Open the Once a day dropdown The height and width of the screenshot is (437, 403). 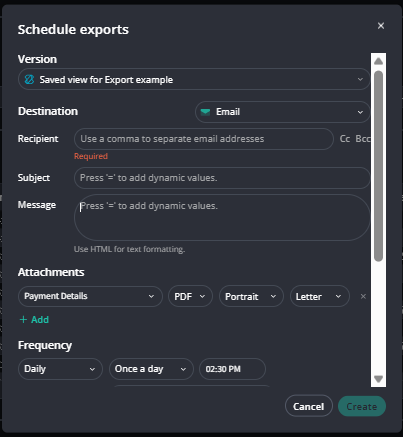151,369
